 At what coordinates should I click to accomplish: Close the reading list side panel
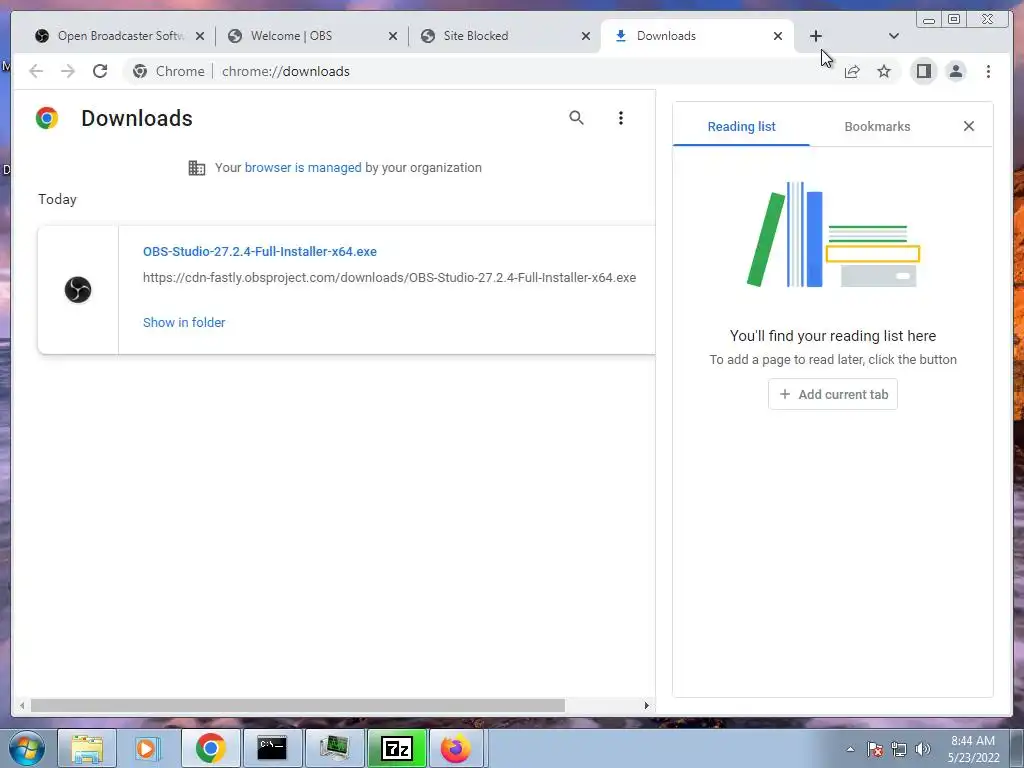point(969,126)
